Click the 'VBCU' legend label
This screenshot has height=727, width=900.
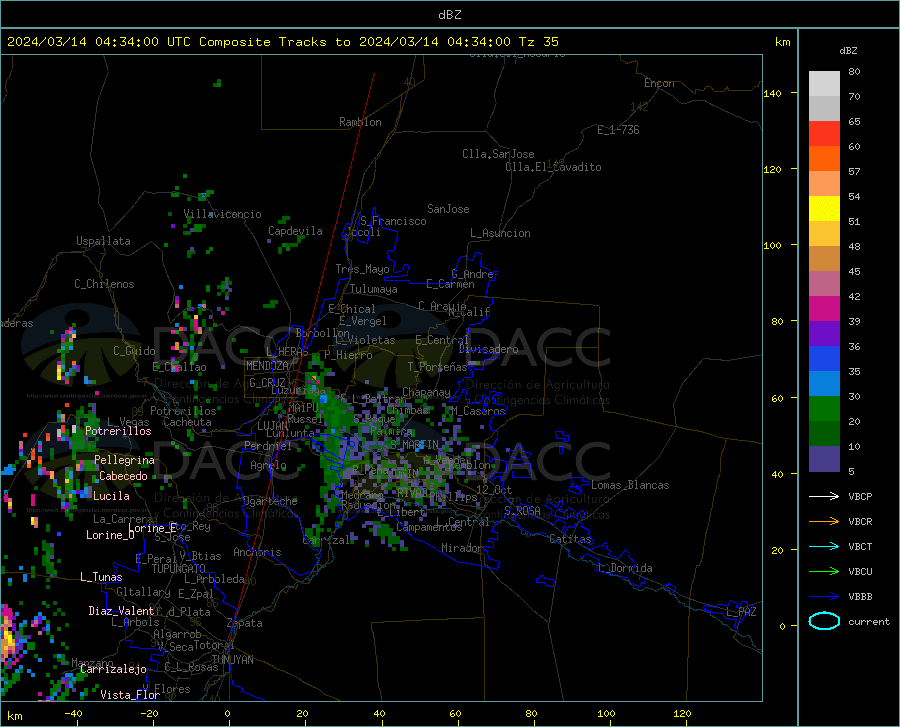coord(860,572)
